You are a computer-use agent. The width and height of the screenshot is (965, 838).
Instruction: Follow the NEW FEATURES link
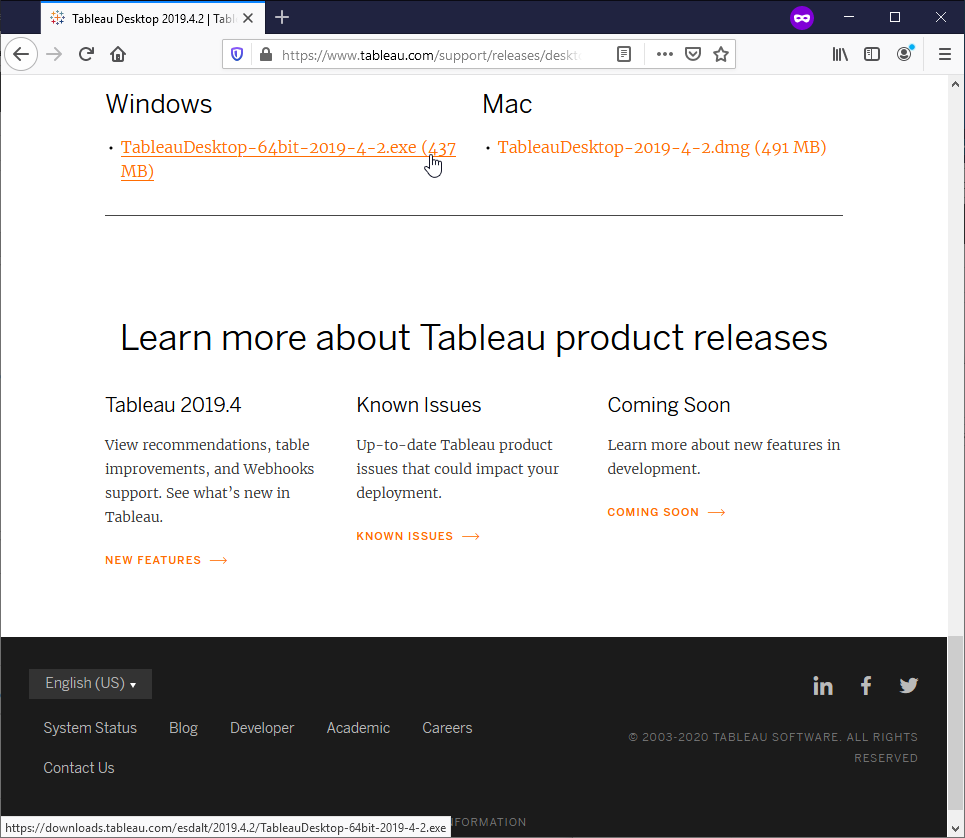pyautogui.click(x=166, y=561)
